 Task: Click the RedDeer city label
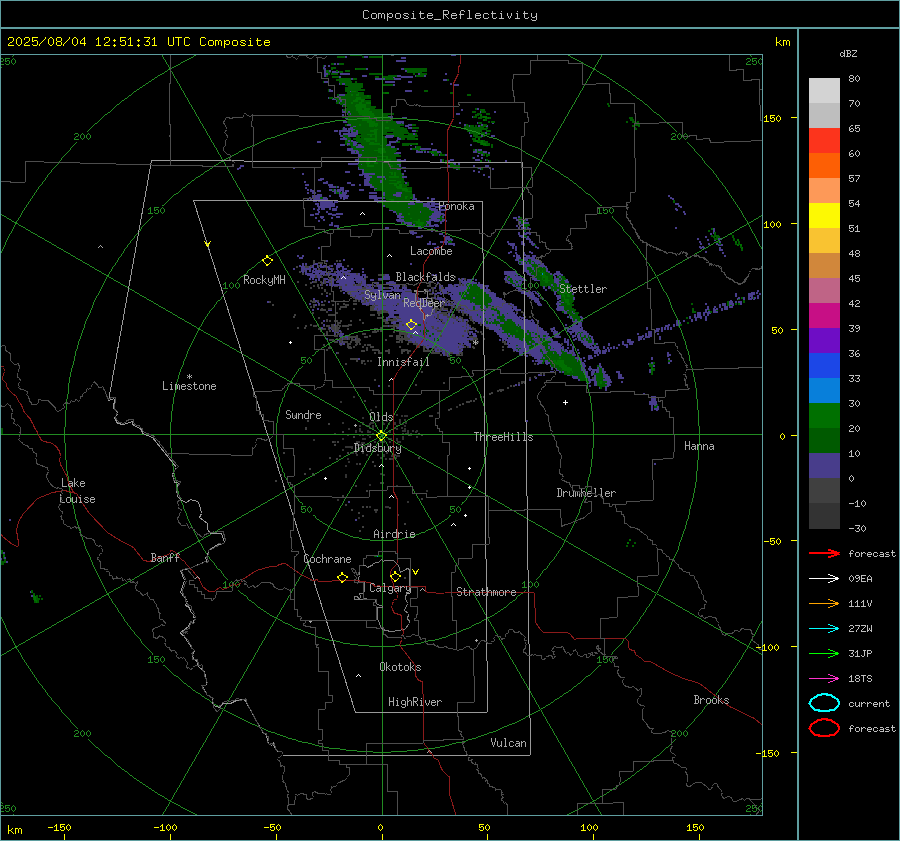pyautogui.click(x=424, y=303)
